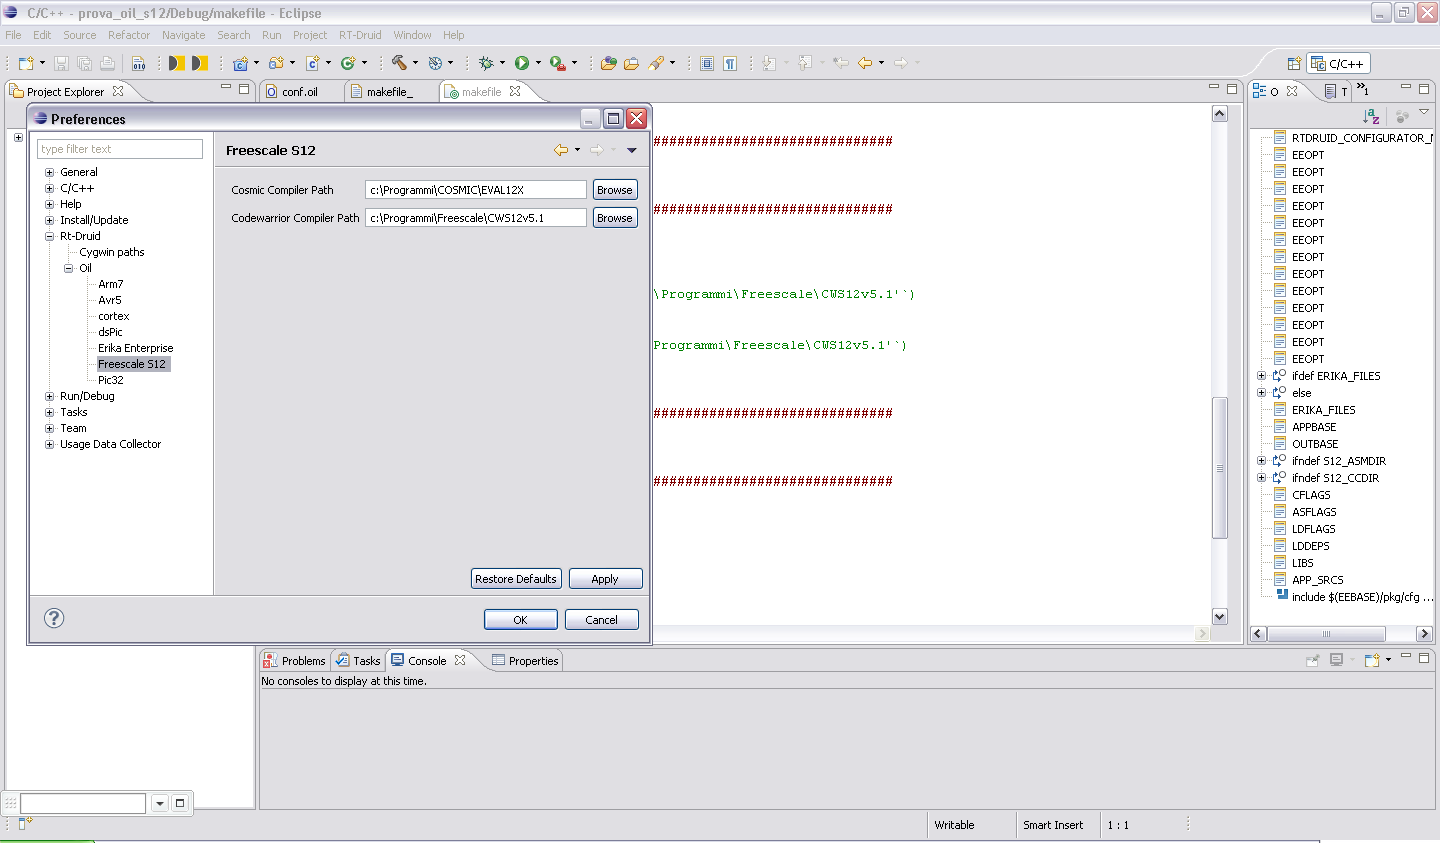Click the Restore Defaults button
This screenshot has height=843, width=1440.
[516, 579]
